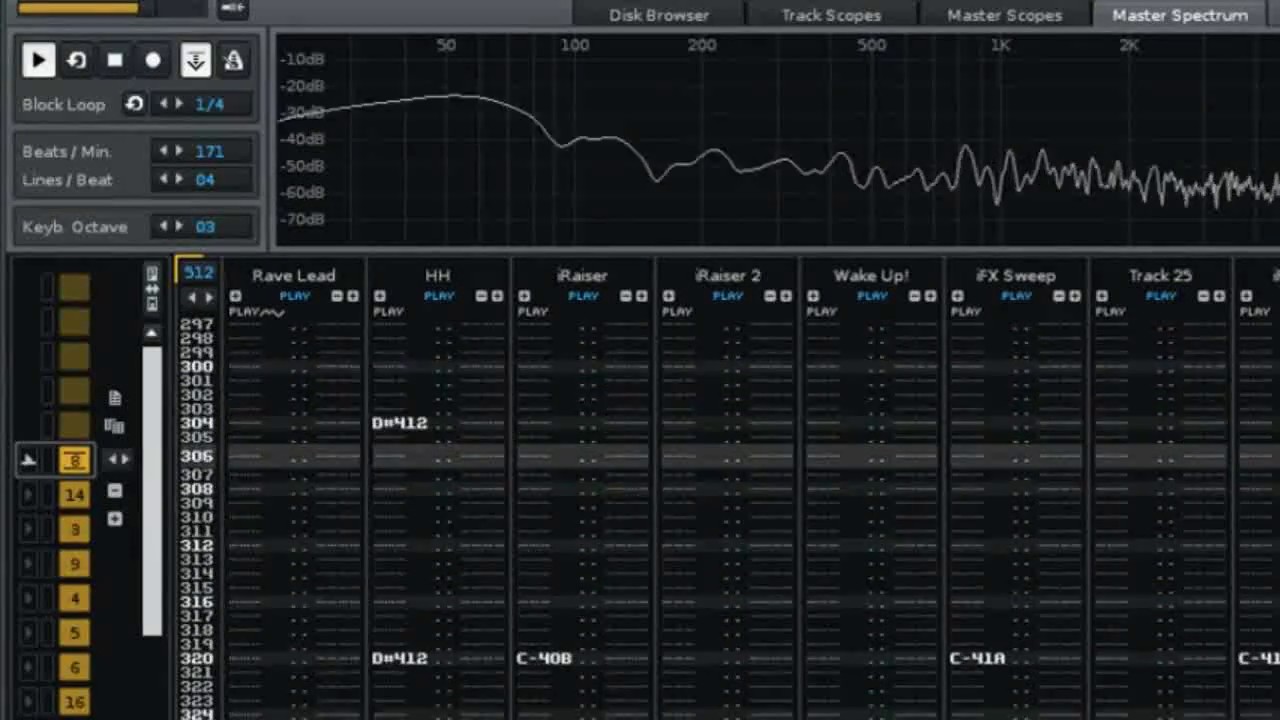
Task: Click left-right arrows beside pattern 8
Action: pyautogui.click(x=118, y=459)
